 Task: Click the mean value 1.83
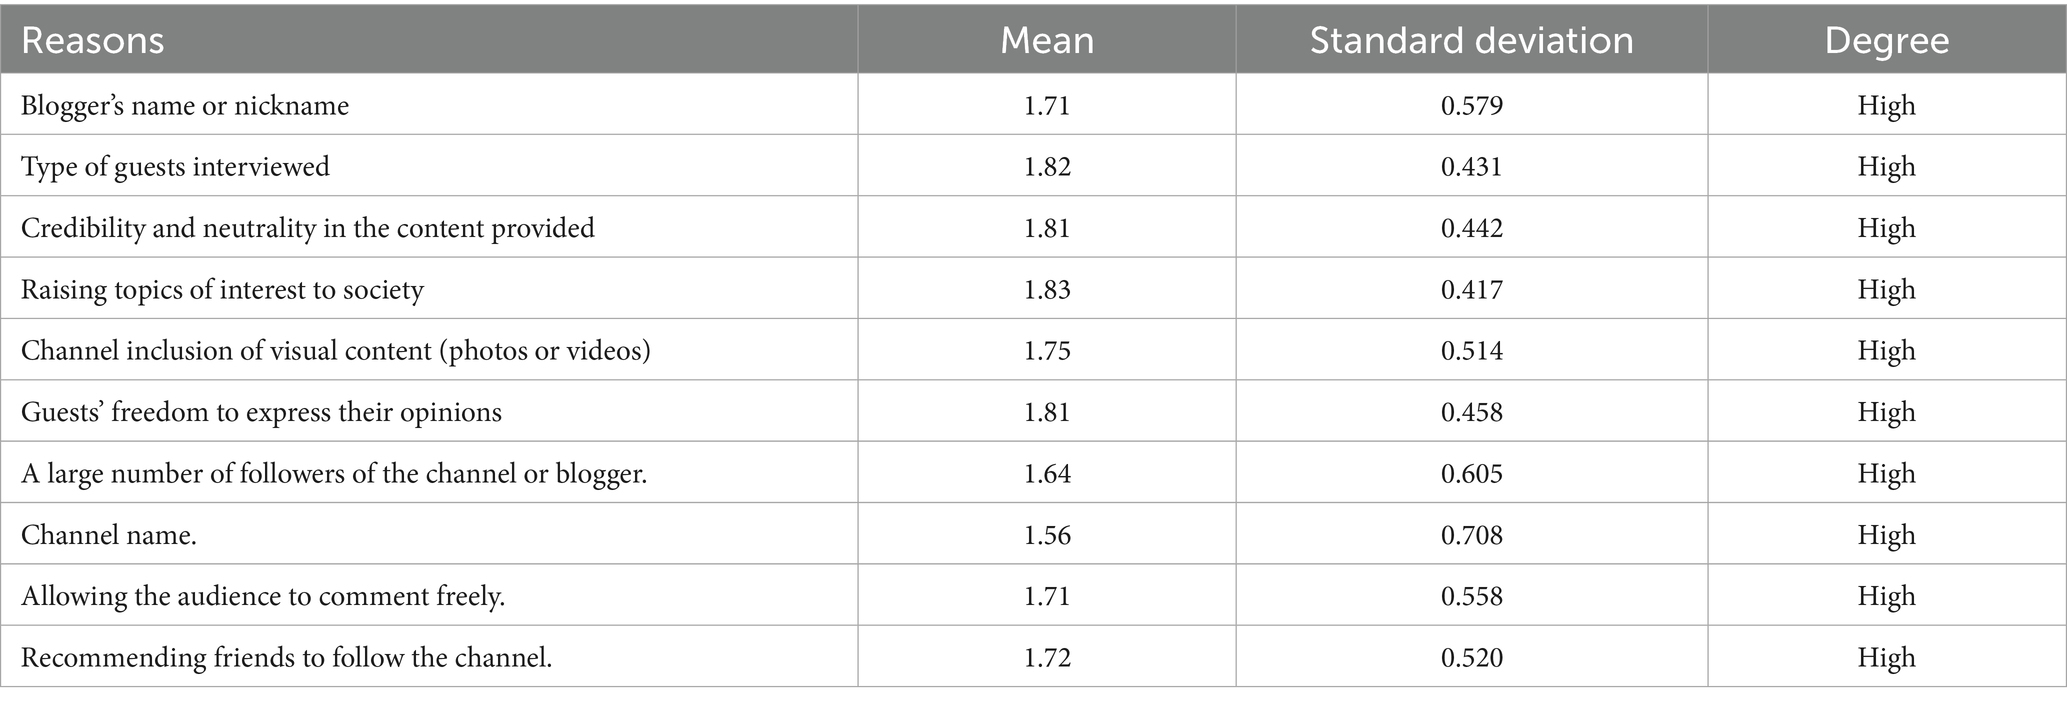(1047, 290)
